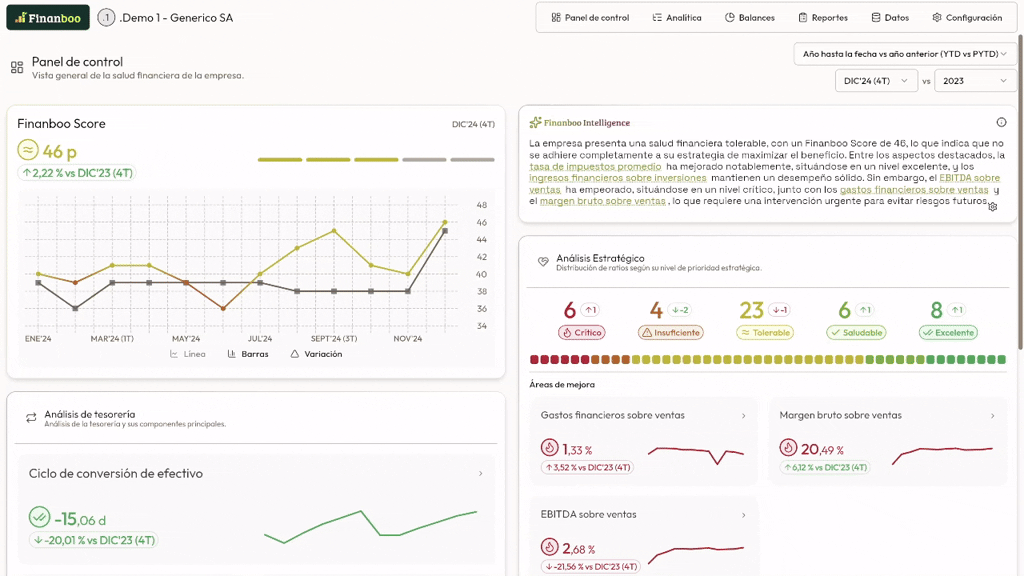Open the Analítica menu tab
Screen dimensions: 1024x576
click(x=677, y=18)
